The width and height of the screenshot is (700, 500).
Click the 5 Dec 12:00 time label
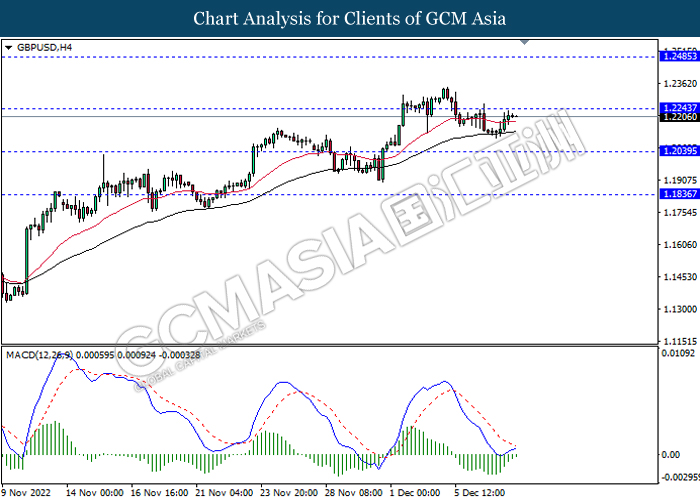479,492
